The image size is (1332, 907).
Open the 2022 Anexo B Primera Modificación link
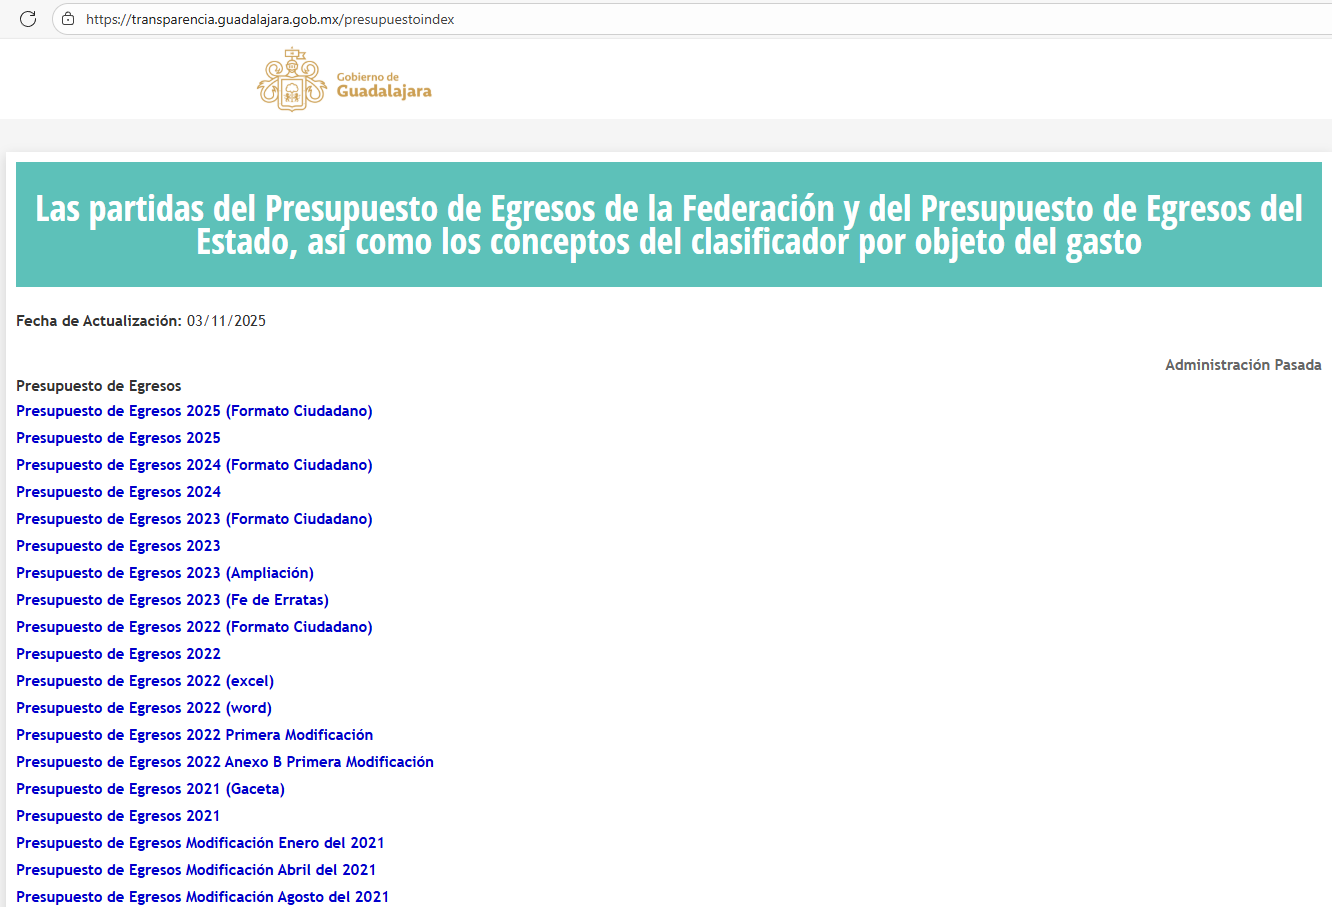coord(225,762)
